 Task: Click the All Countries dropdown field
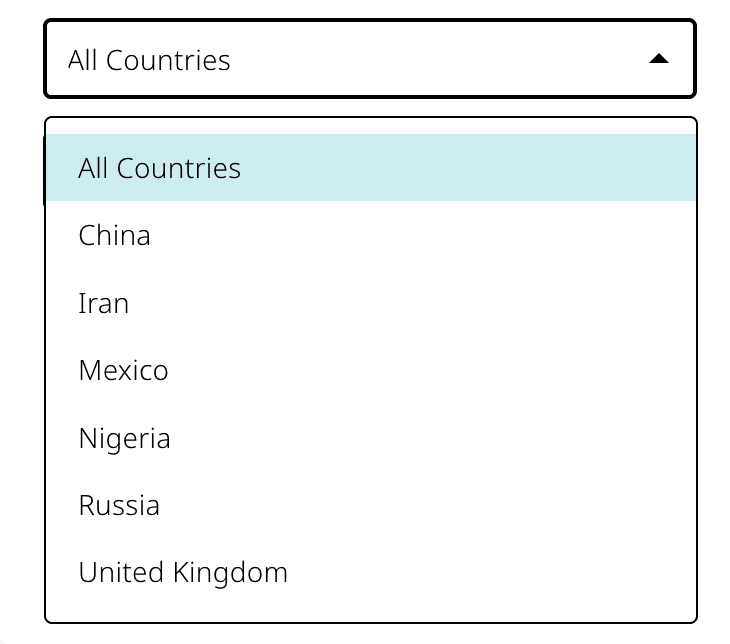coord(369,60)
